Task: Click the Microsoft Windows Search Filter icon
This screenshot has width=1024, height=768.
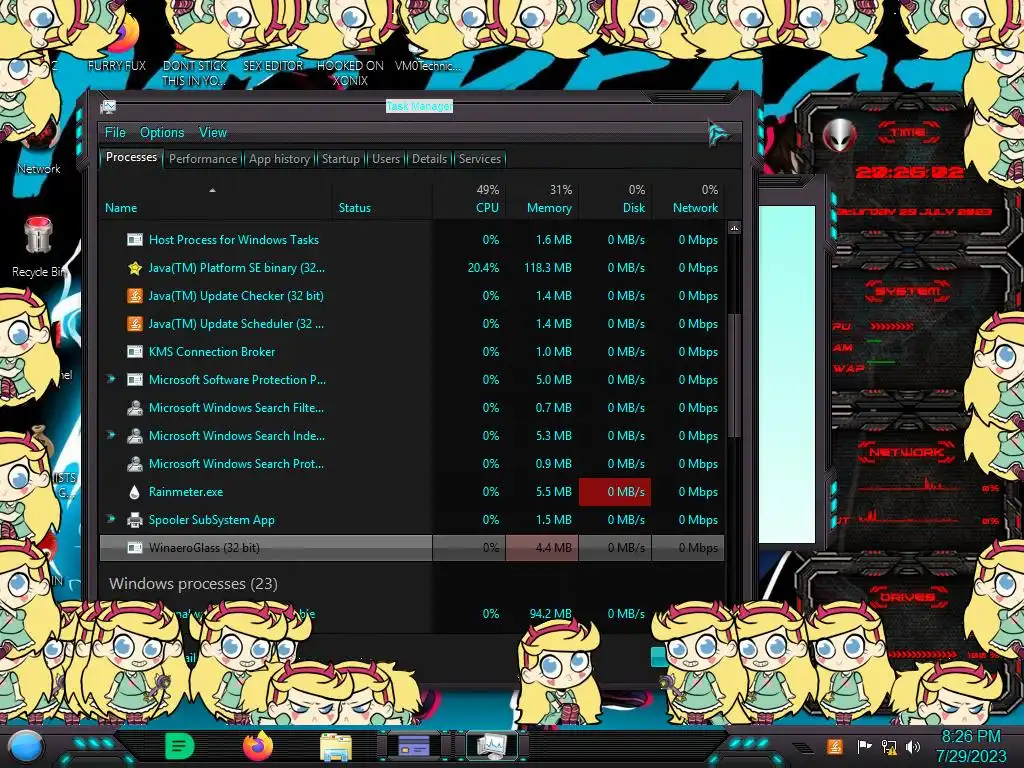Action: pyautogui.click(x=135, y=408)
